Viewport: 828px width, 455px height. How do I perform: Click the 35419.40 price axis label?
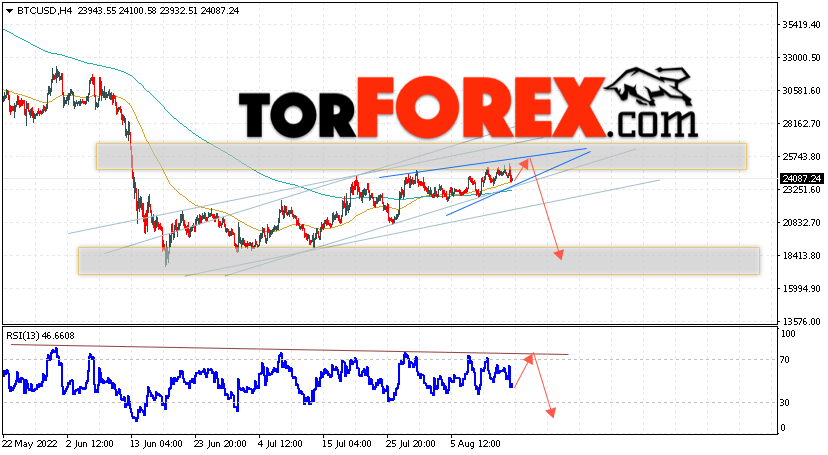801,24
